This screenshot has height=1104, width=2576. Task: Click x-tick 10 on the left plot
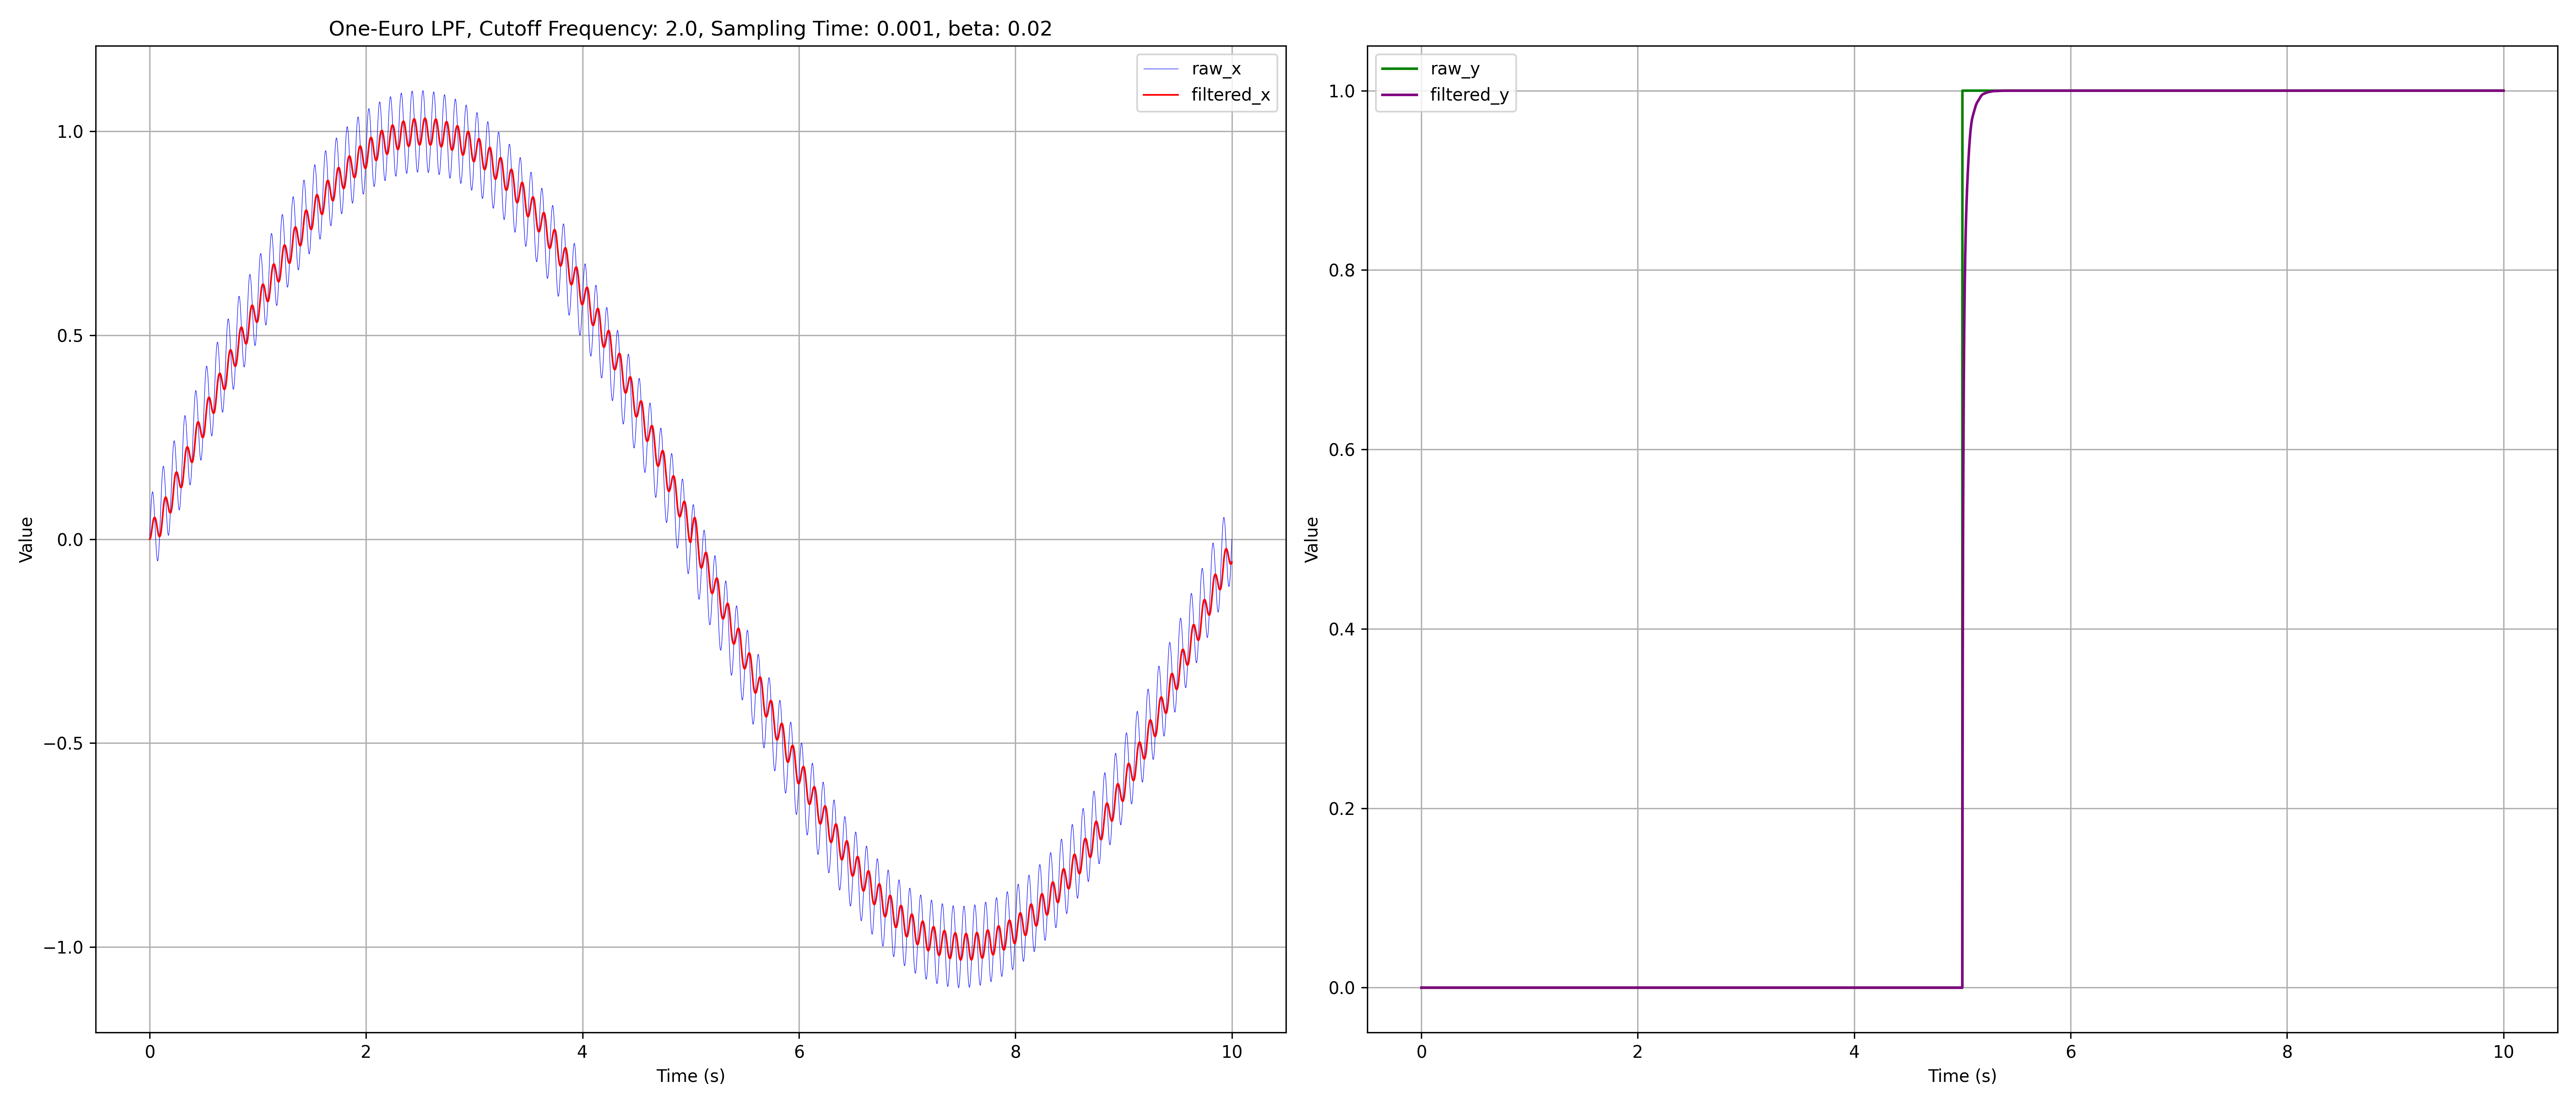click(x=1231, y=1052)
